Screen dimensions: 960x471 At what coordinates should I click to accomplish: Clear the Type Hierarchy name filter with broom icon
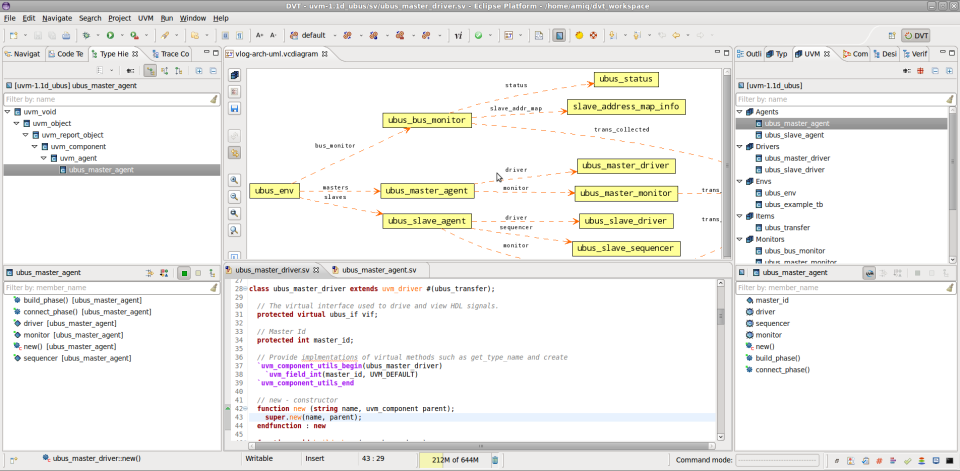click(x=213, y=100)
